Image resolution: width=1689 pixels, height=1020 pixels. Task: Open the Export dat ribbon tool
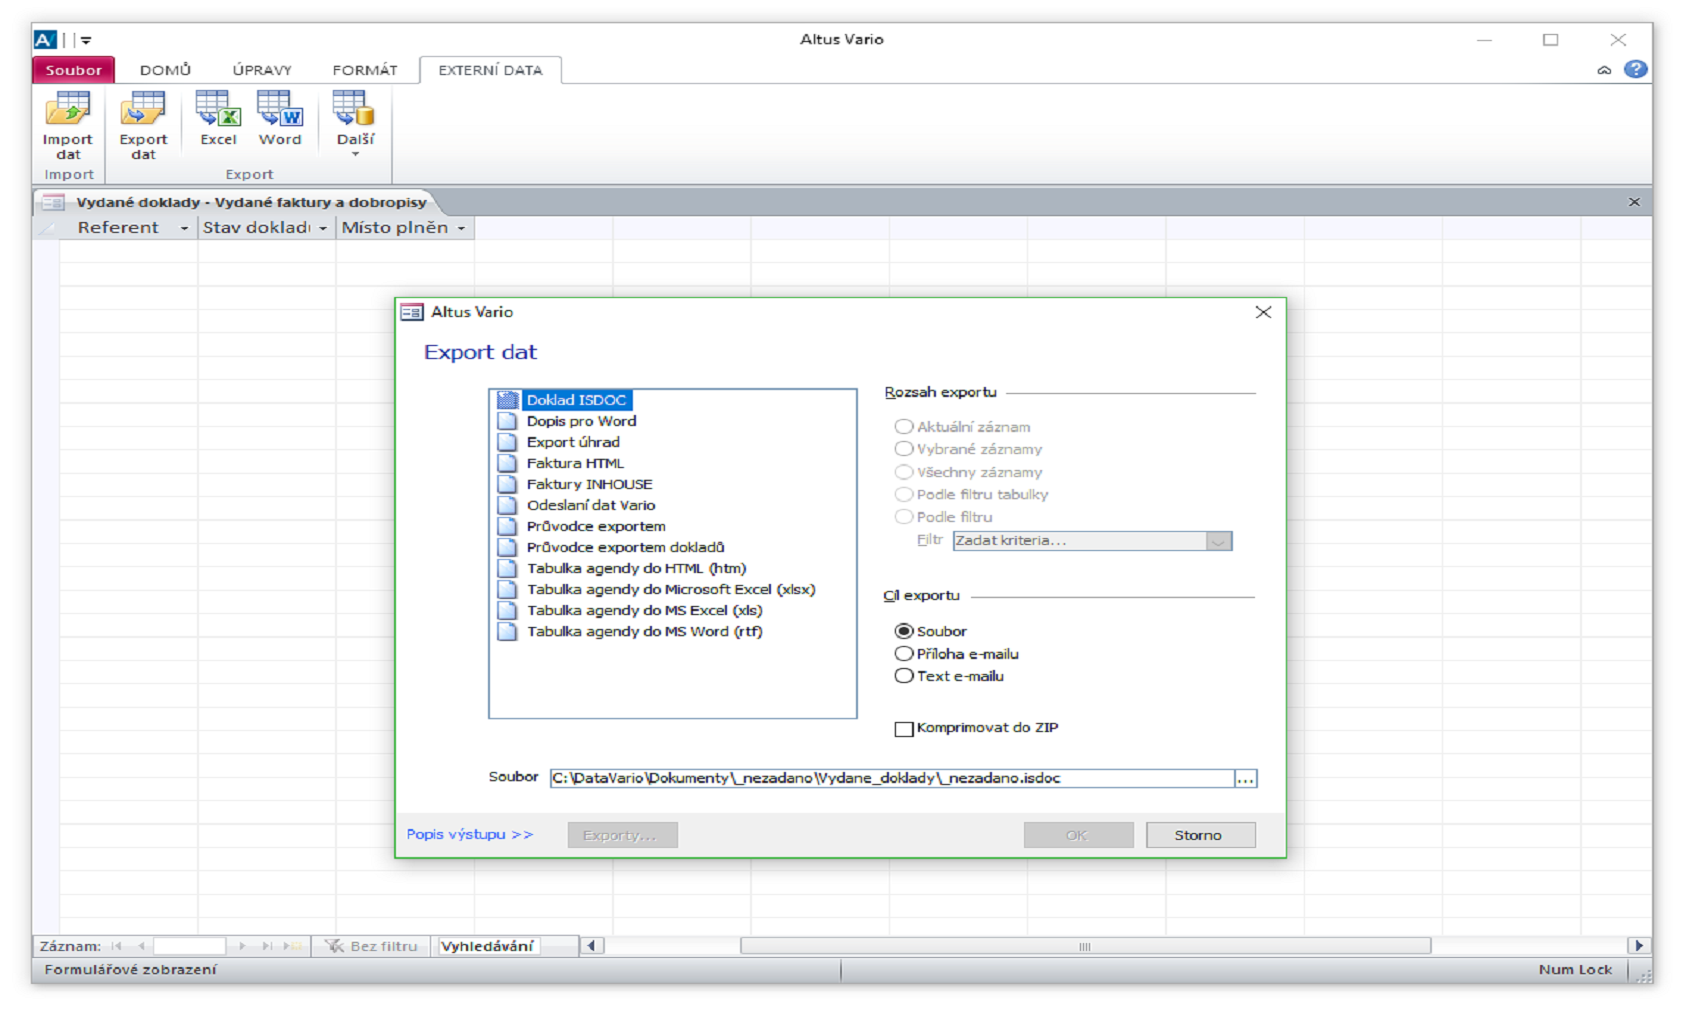pyautogui.click(x=143, y=125)
